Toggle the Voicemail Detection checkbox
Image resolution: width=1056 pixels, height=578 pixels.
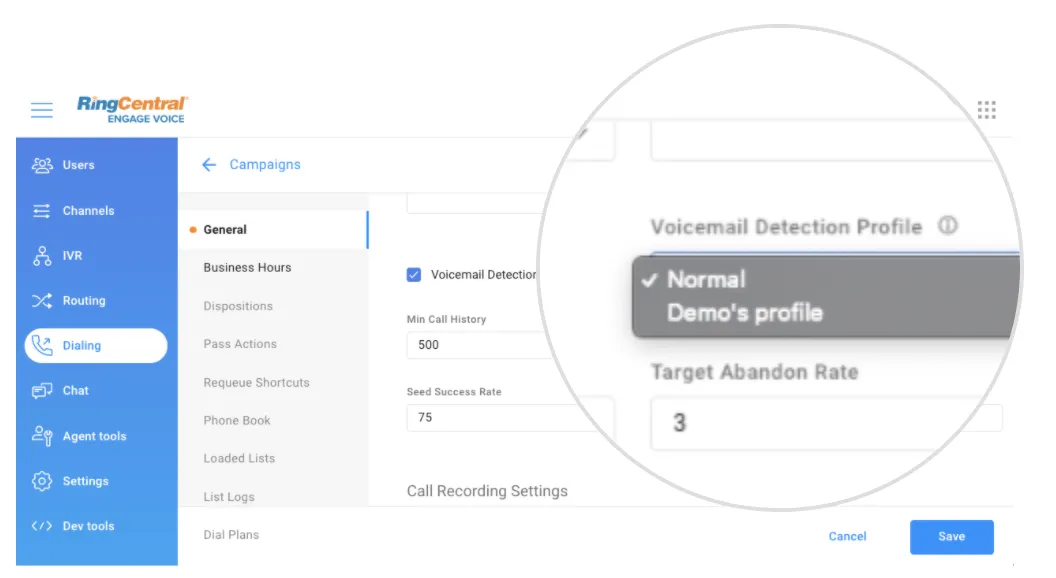click(x=414, y=275)
